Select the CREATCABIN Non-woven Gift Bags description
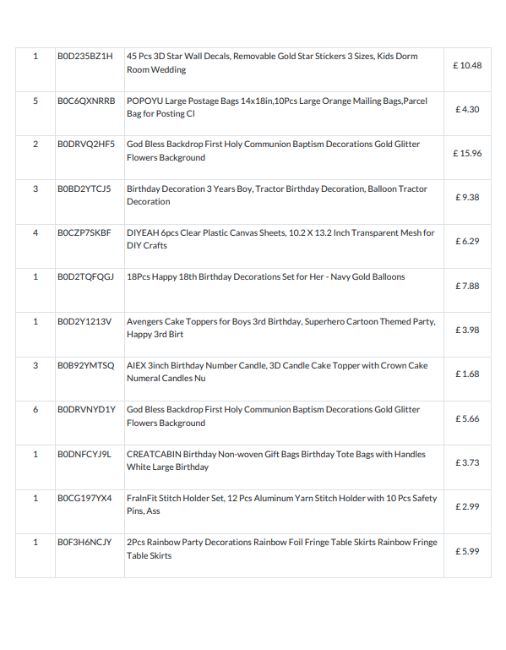 point(276,461)
